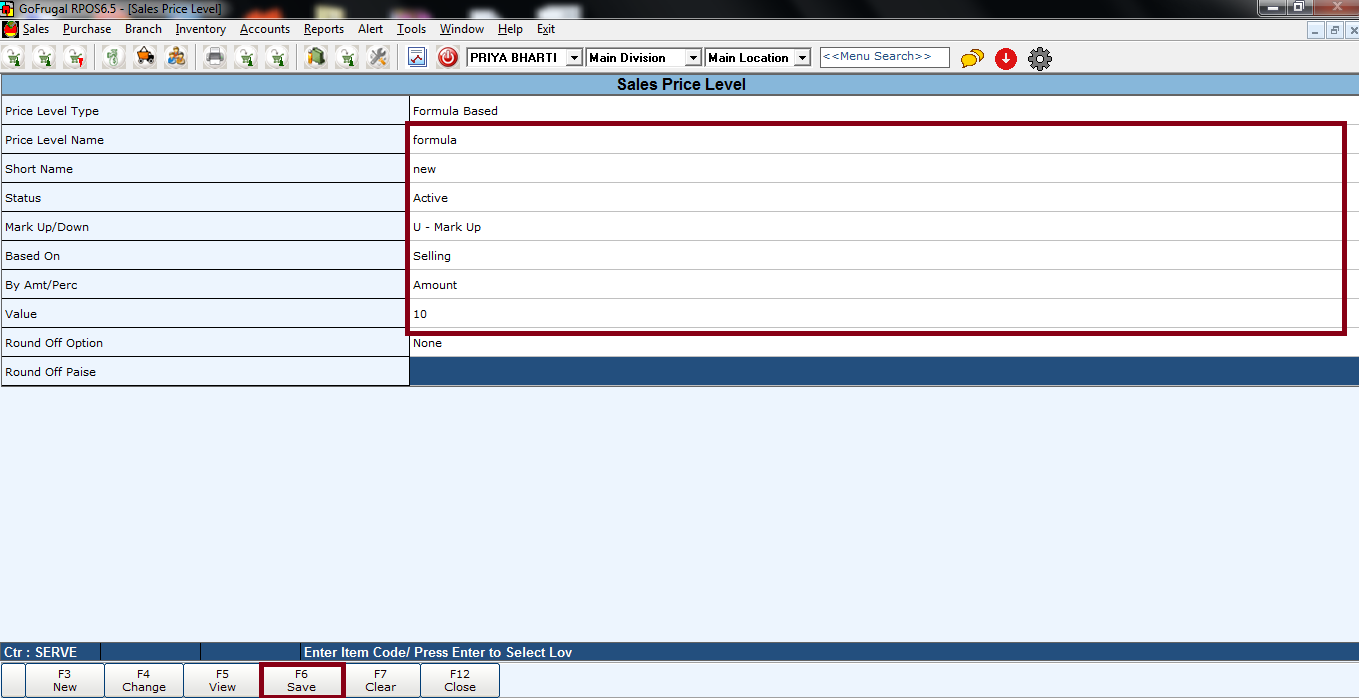Open the chart report icon
Screen dimensions: 1359x698
point(417,57)
